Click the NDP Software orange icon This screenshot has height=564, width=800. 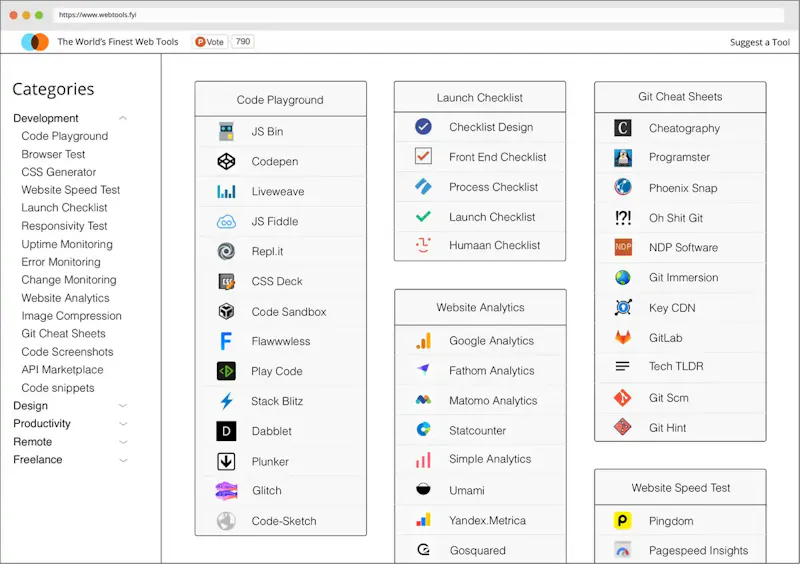pos(623,247)
